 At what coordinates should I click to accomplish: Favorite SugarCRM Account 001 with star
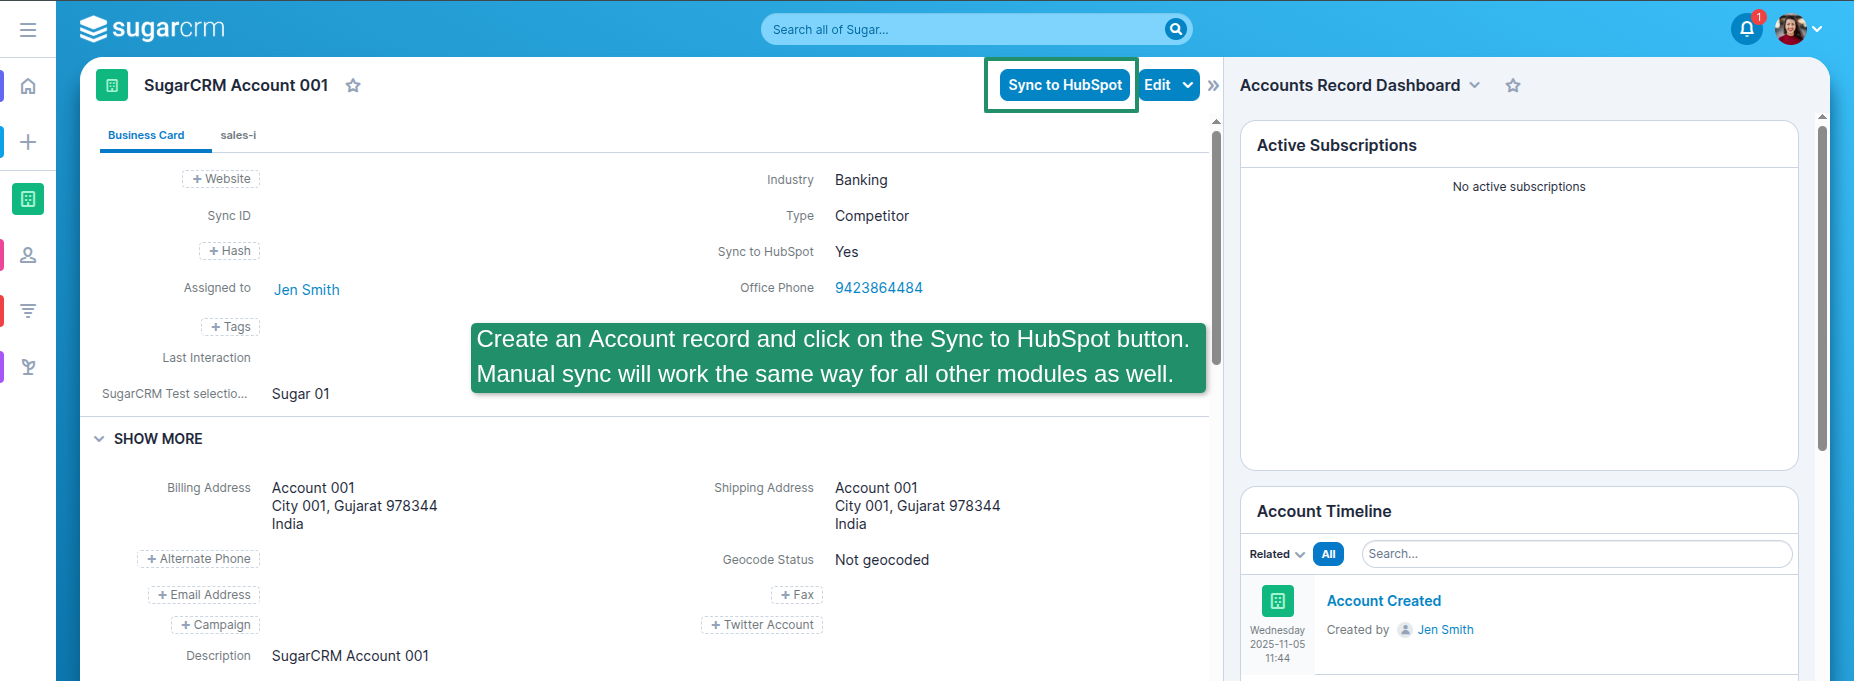pyautogui.click(x=353, y=86)
